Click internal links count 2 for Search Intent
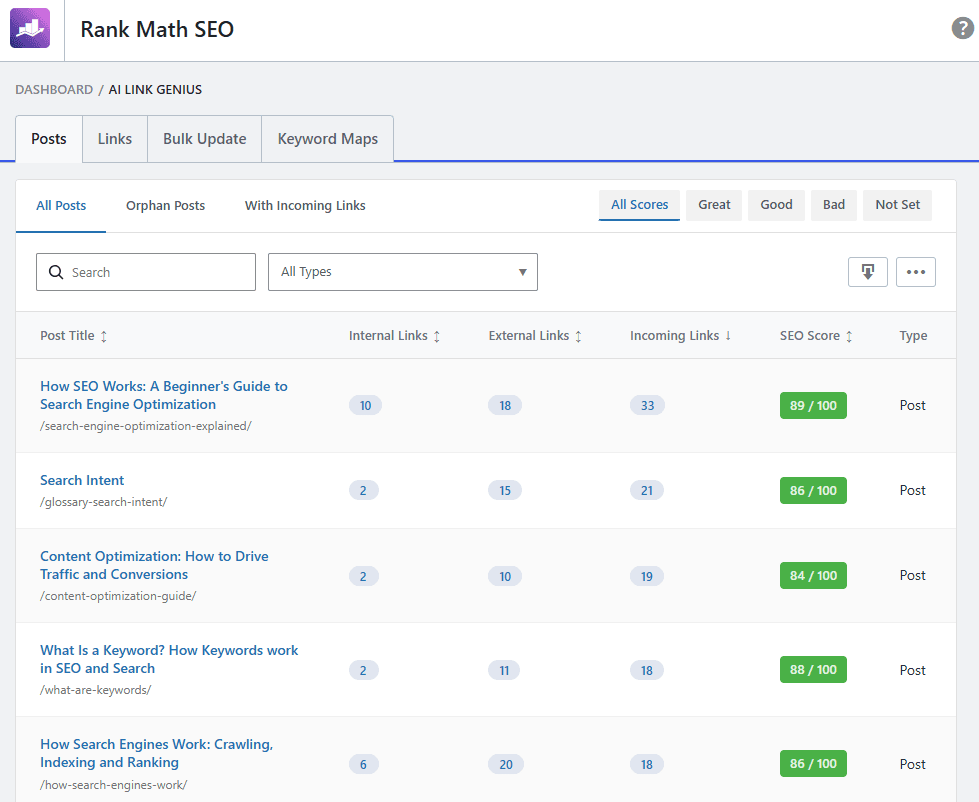Viewport: 979px width, 802px height. click(363, 491)
